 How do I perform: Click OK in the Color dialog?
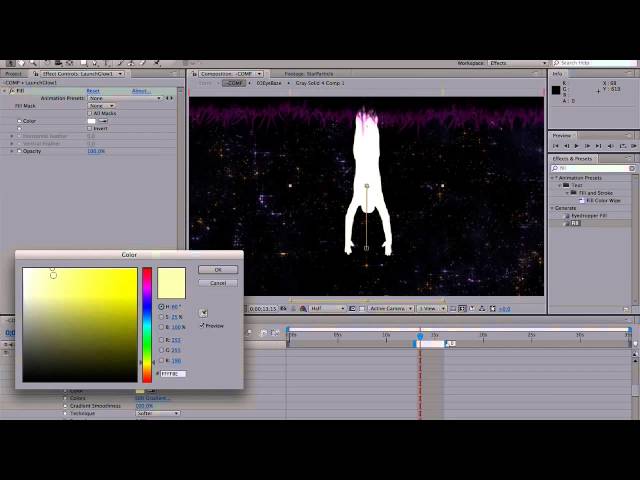pos(218,270)
